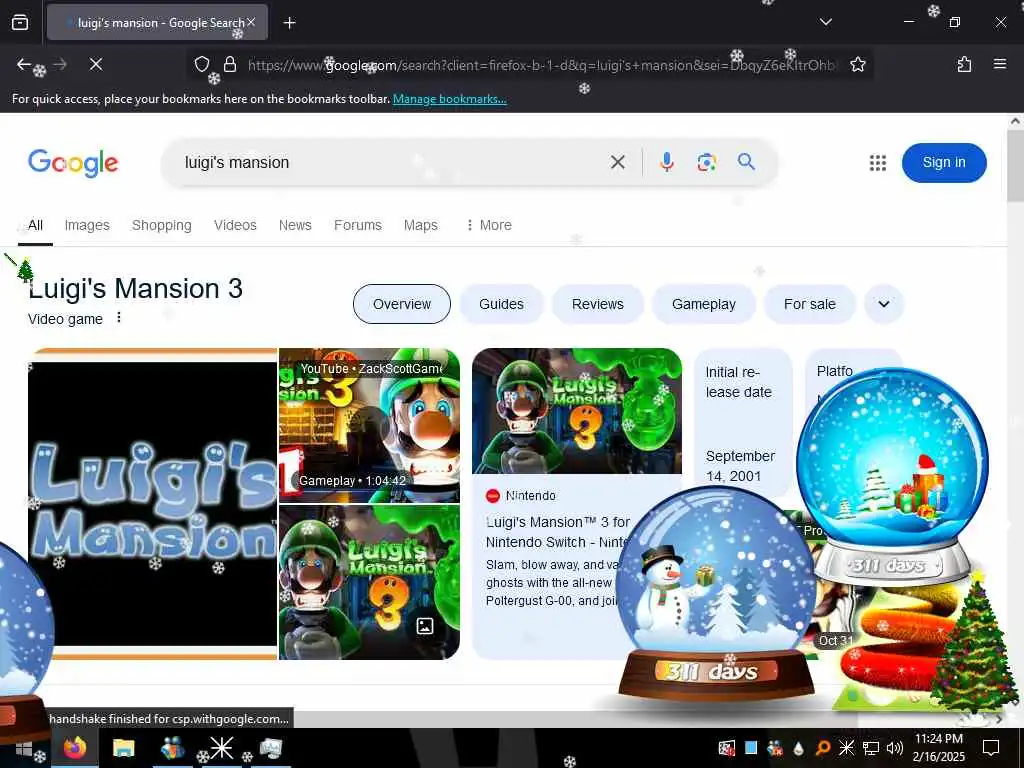Viewport: 1024px width, 768px height.
Task: Open the Luigi's Mansion 3 cover image below the video
Action: point(369,582)
